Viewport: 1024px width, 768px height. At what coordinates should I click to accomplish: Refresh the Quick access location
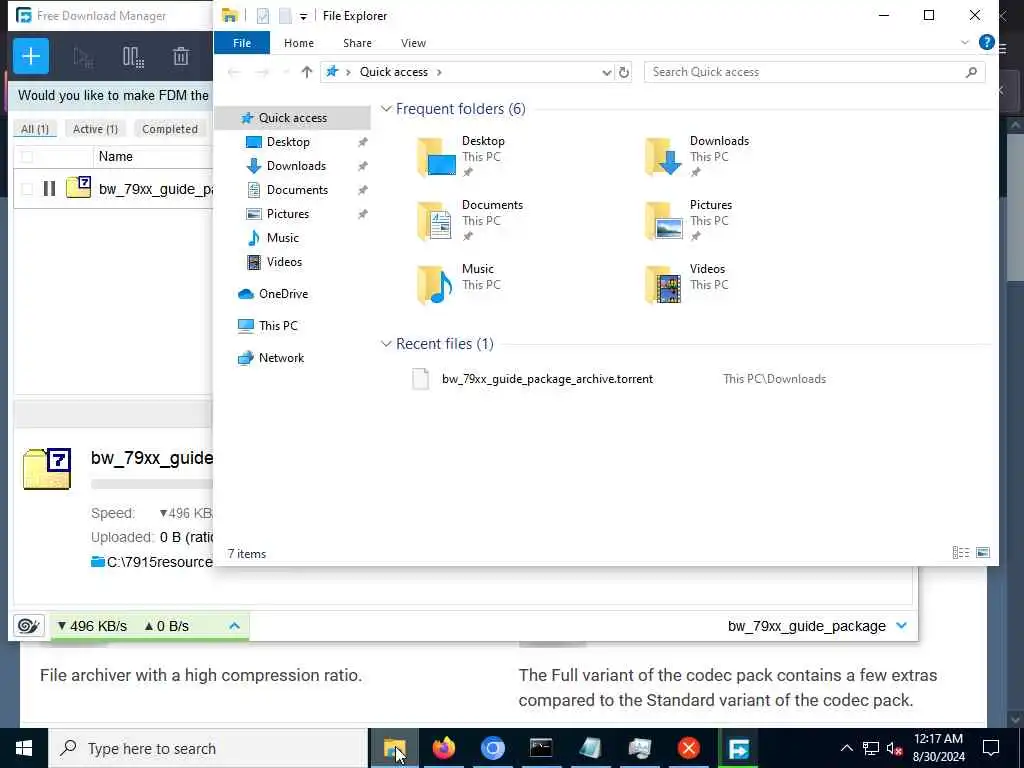pos(624,72)
